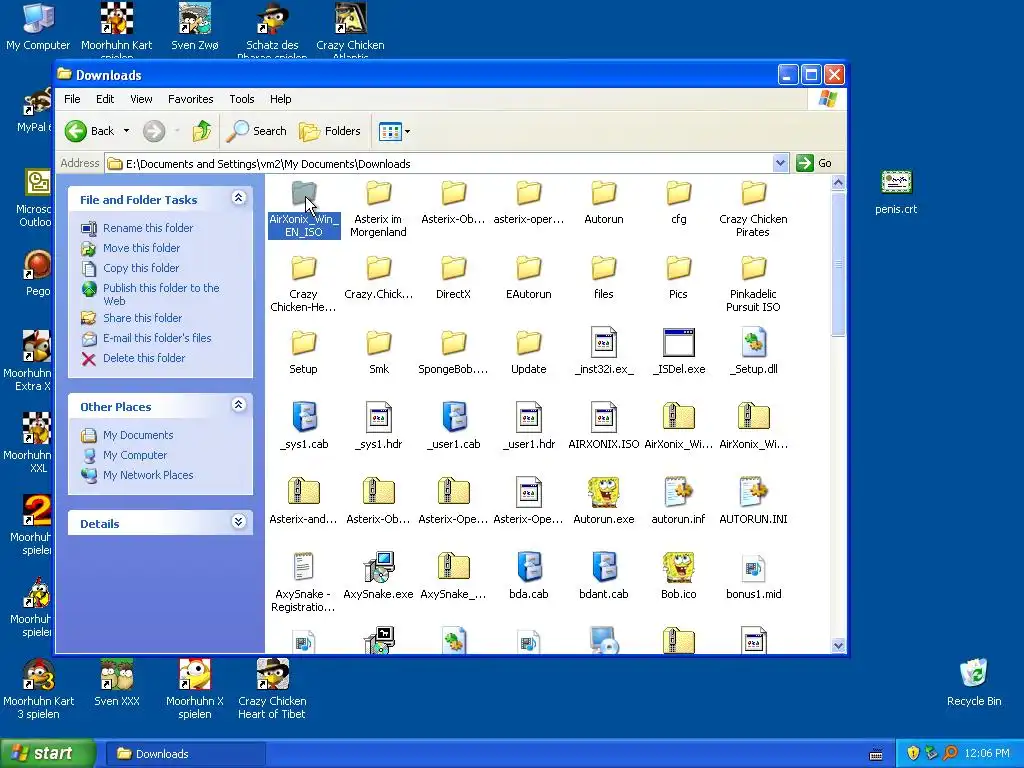Click Publish this folder to the Web
The height and width of the screenshot is (768, 1024).
(161, 295)
